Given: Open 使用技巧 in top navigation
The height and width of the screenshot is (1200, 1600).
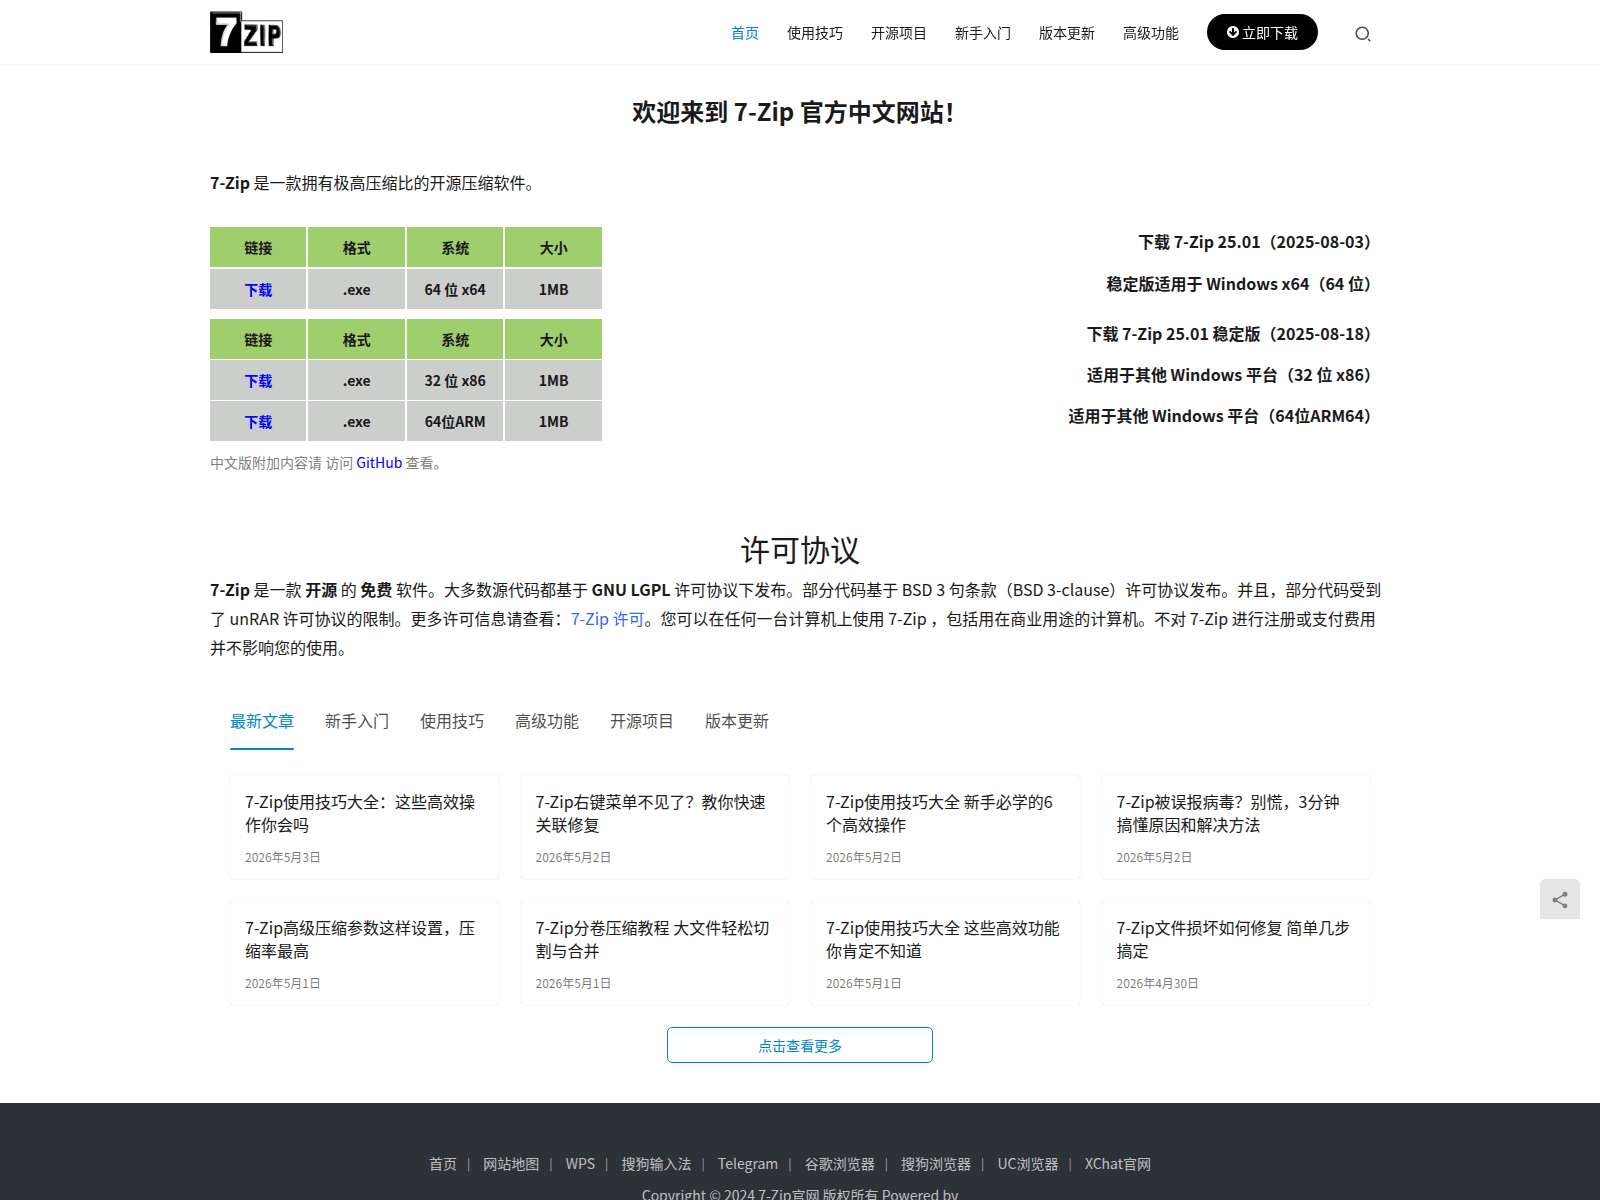Looking at the screenshot, I should tap(815, 33).
